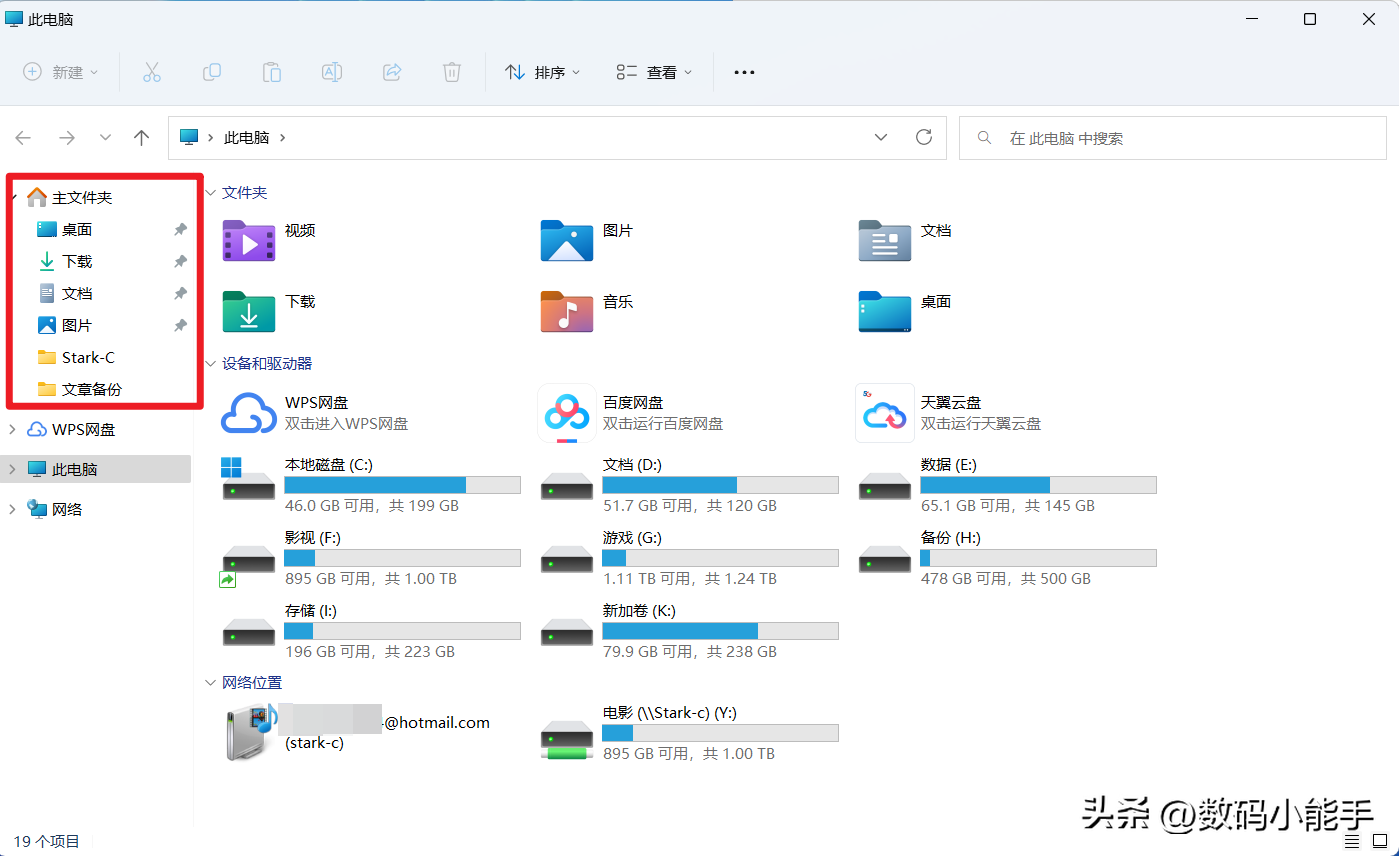Open the 百度网盘 cloud drive icon
The width and height of the screenshot is (1399, 856).
[x=567, y=413]
